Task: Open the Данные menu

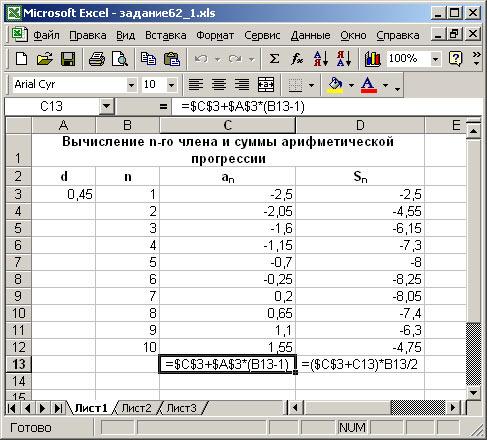Action: click(310, 35)
